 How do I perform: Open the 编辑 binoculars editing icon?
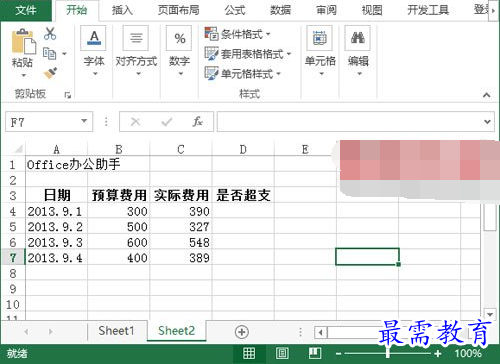(358, 38)
